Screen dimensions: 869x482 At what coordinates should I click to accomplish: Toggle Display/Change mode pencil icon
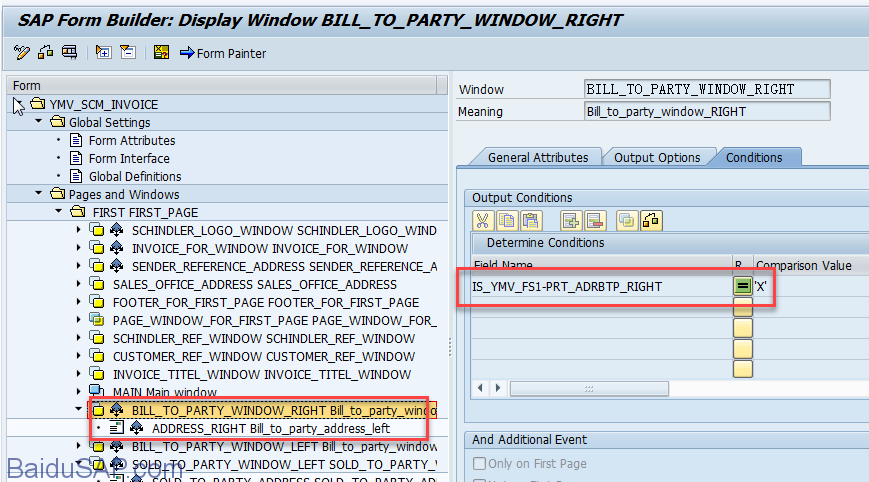[22, 53]
